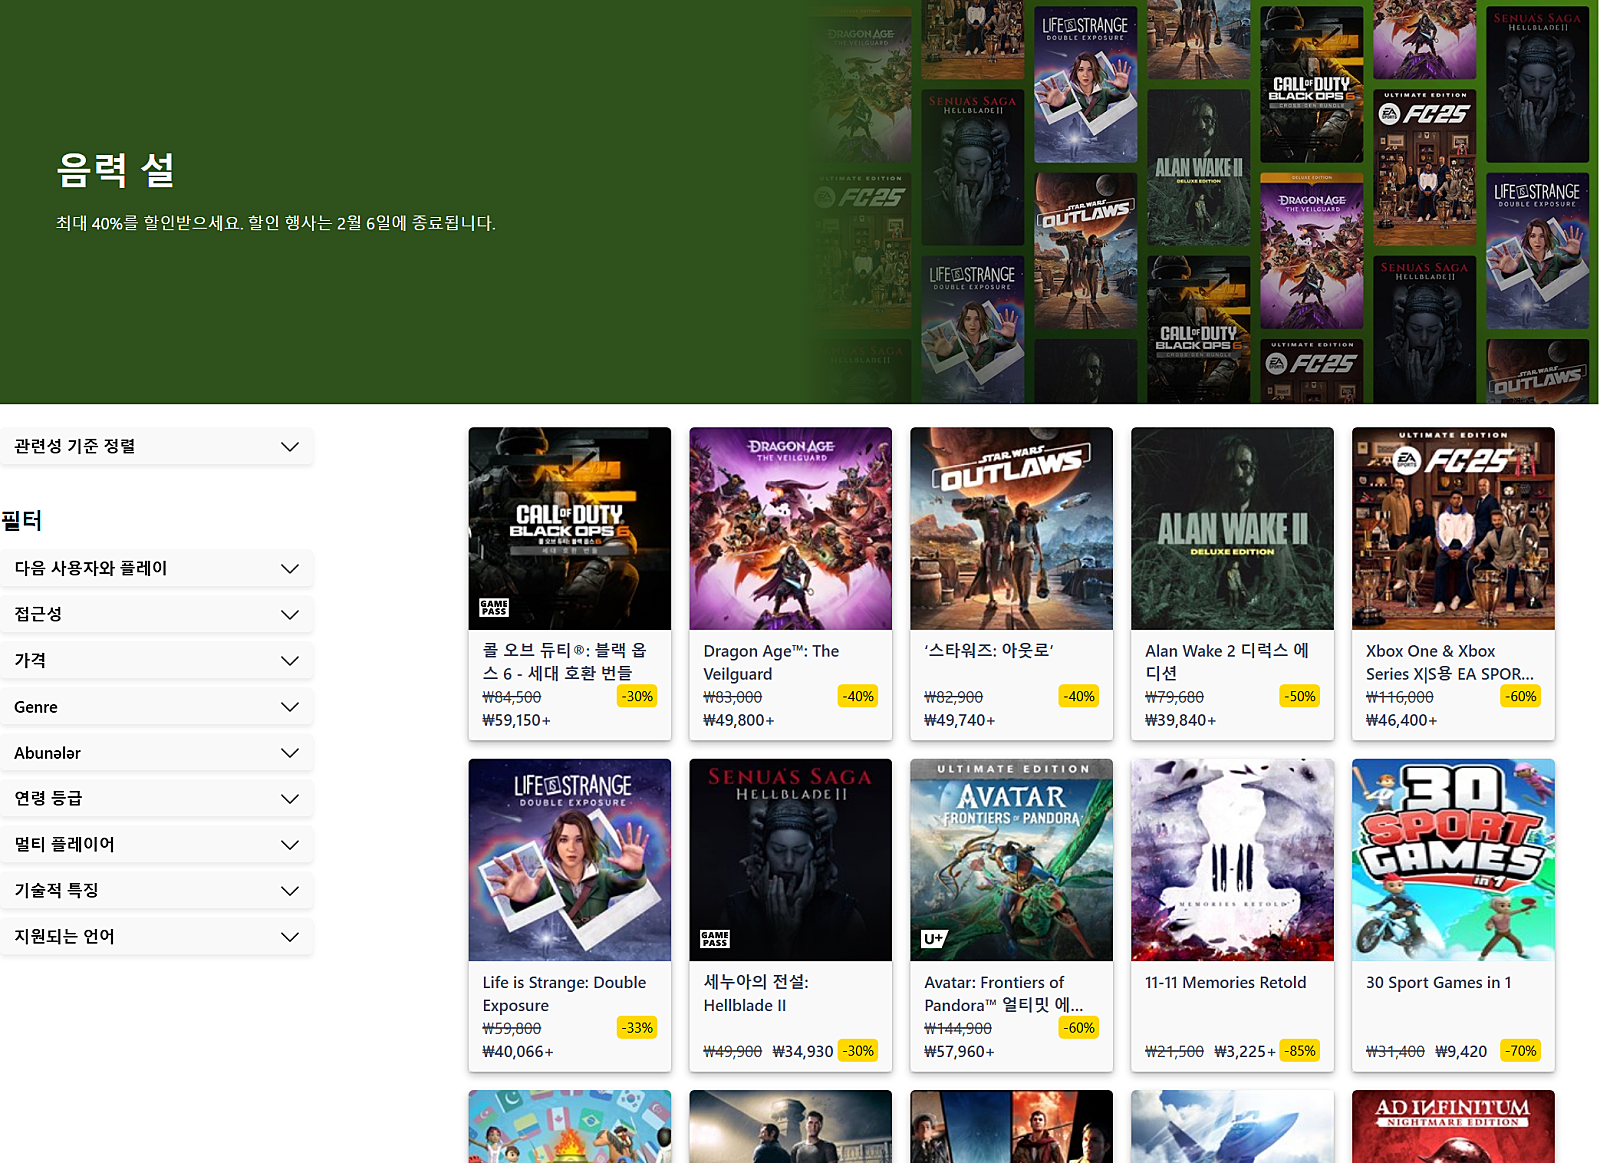Expand the 기술적 특징 filter
1600x1163 pixels.
tap(157, 890)
